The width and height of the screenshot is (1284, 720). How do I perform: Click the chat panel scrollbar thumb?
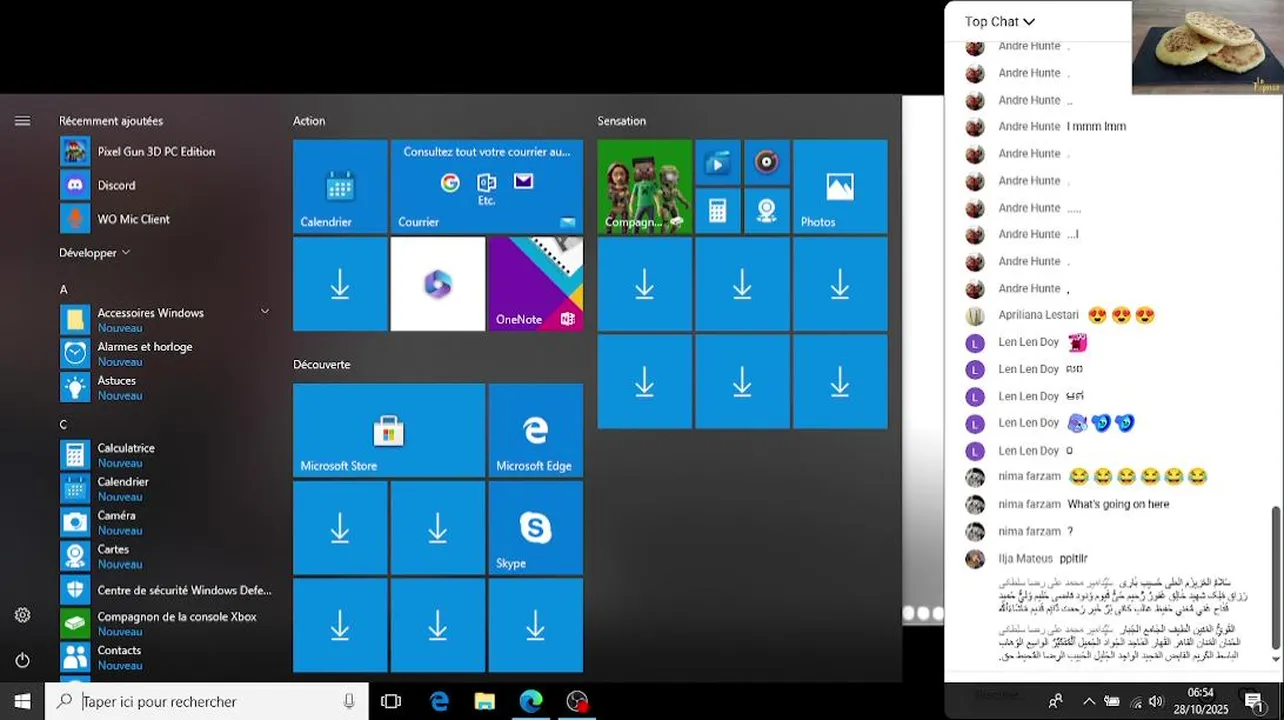[1275, 577]
